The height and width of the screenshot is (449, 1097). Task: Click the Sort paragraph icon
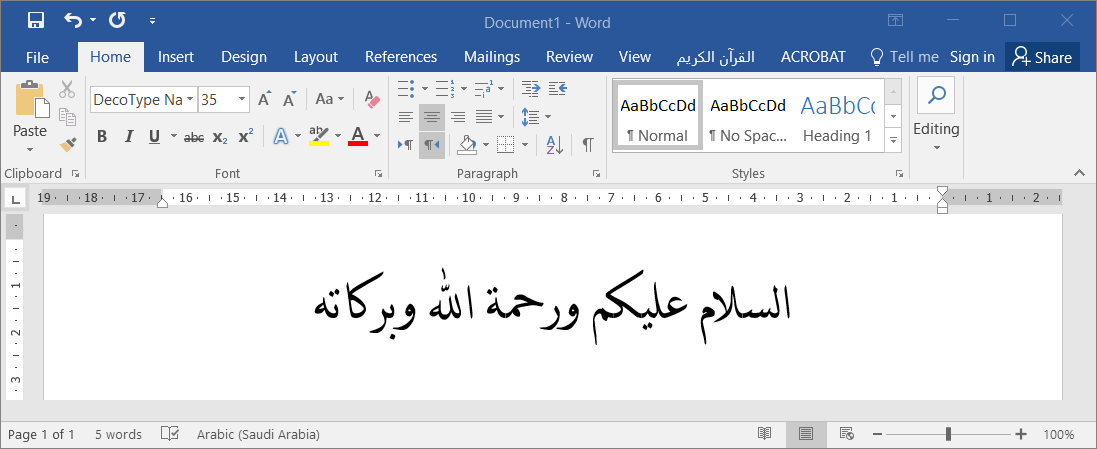coord(555,145)
